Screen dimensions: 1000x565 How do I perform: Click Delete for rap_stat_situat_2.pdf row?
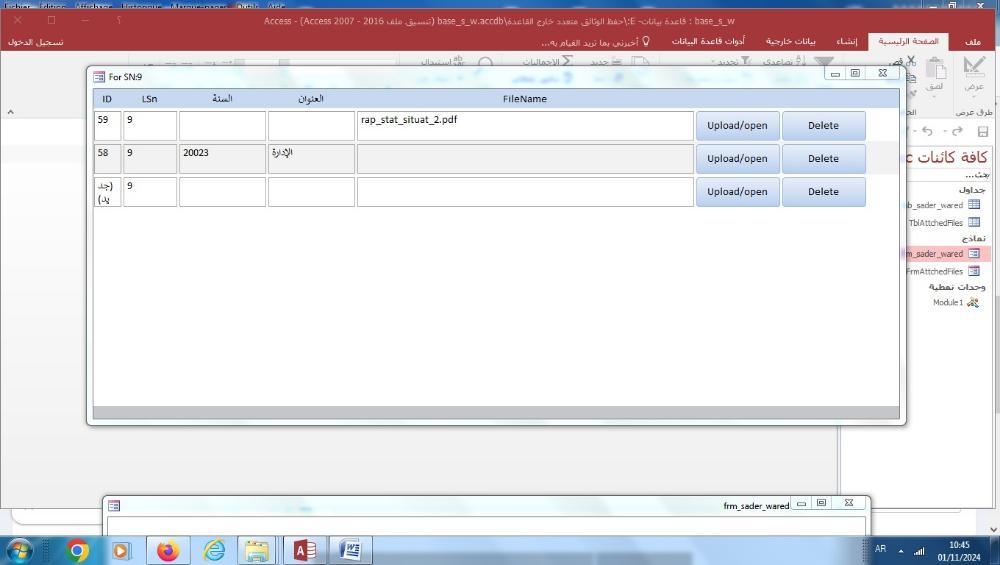tap(823, 126)
